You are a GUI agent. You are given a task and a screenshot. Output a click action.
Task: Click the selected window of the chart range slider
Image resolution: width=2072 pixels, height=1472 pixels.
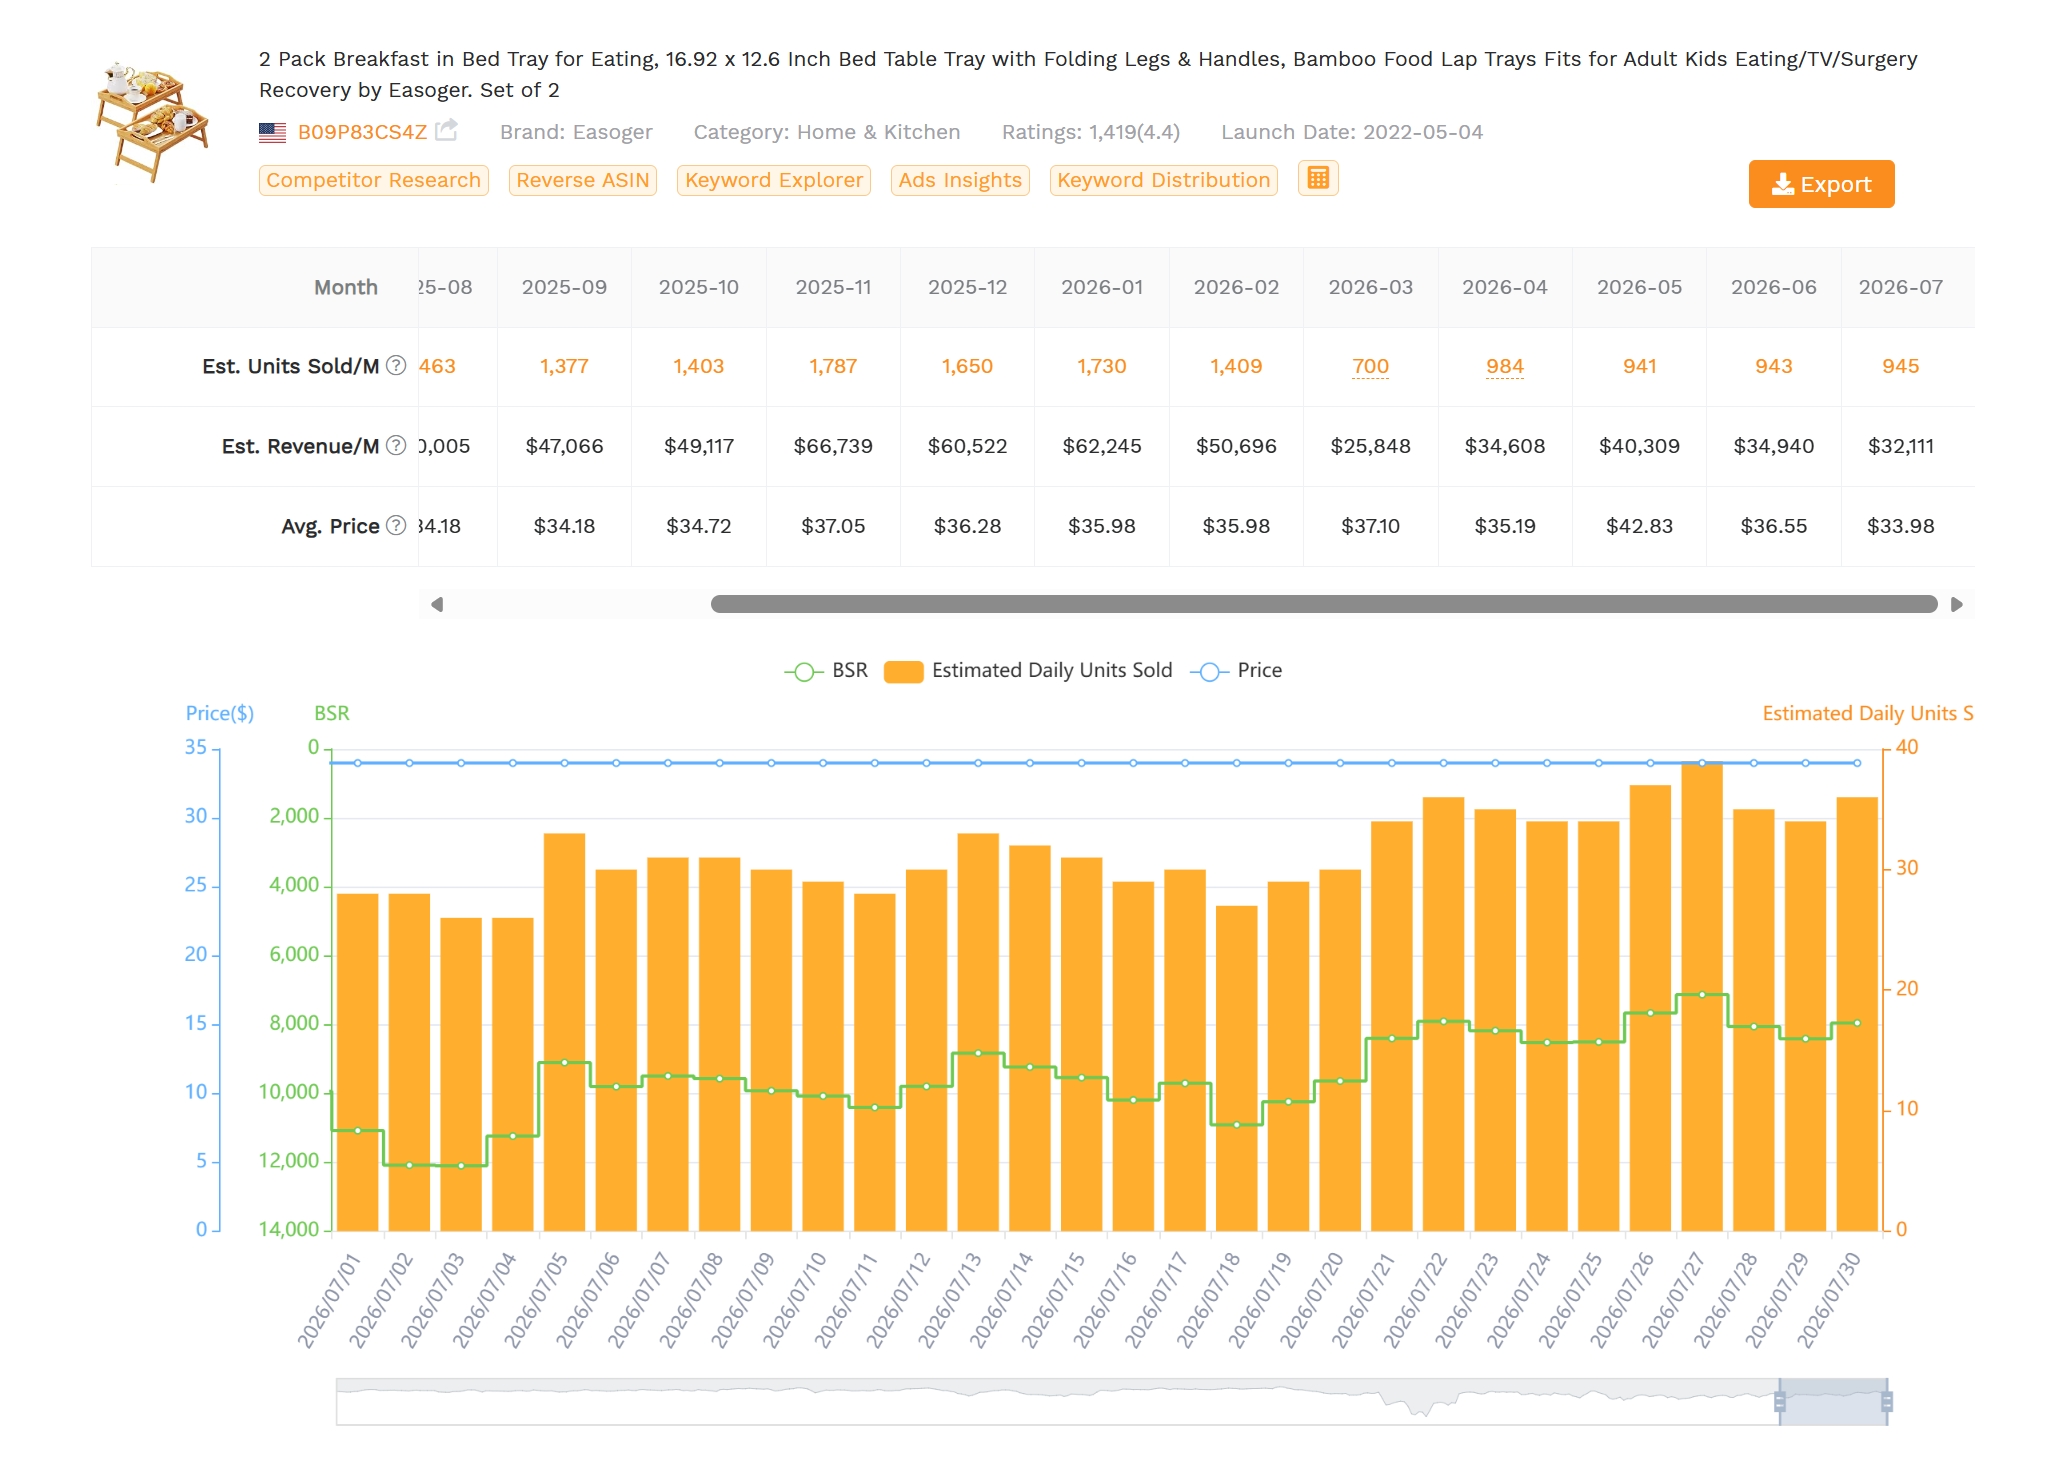click(1833, 1402)
